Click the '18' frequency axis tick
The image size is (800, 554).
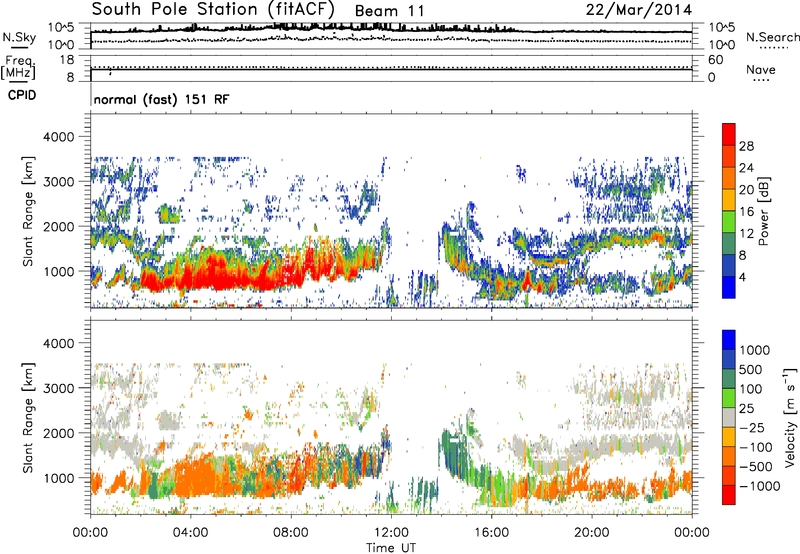click(x=67, y=60)
